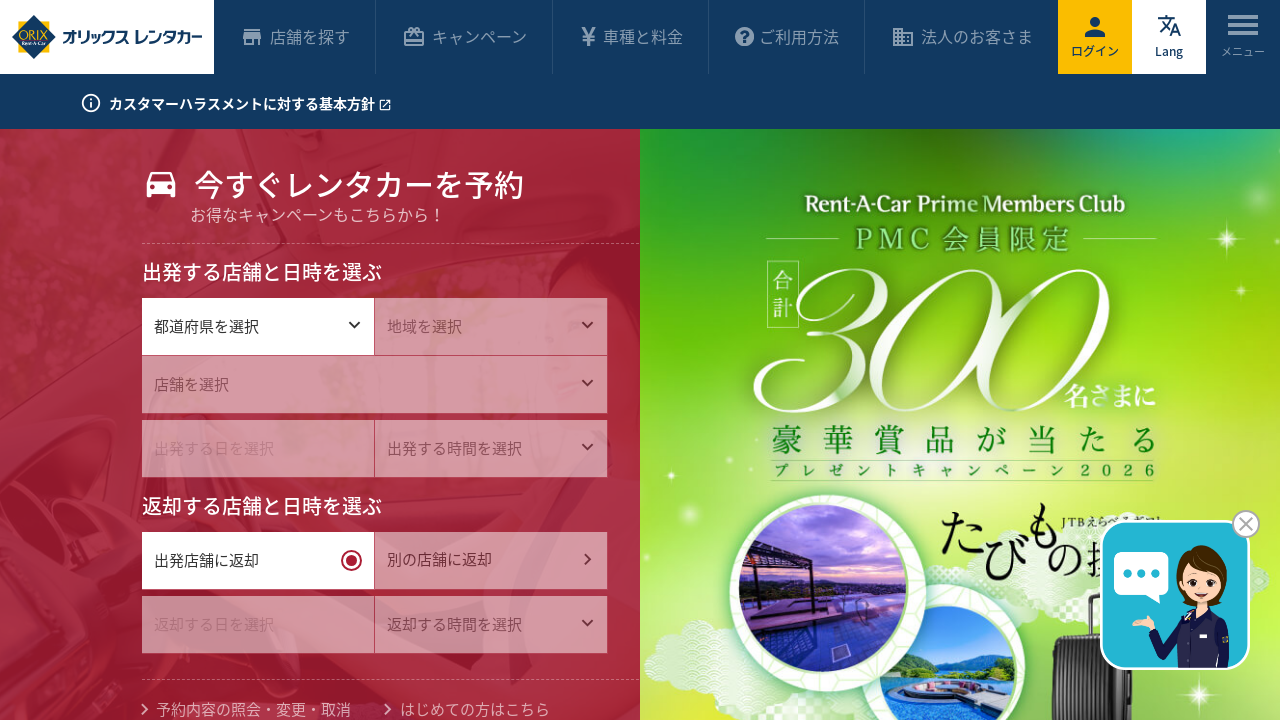
Task: Close the chat assistant popup
Action: [x=1246, y=524]
